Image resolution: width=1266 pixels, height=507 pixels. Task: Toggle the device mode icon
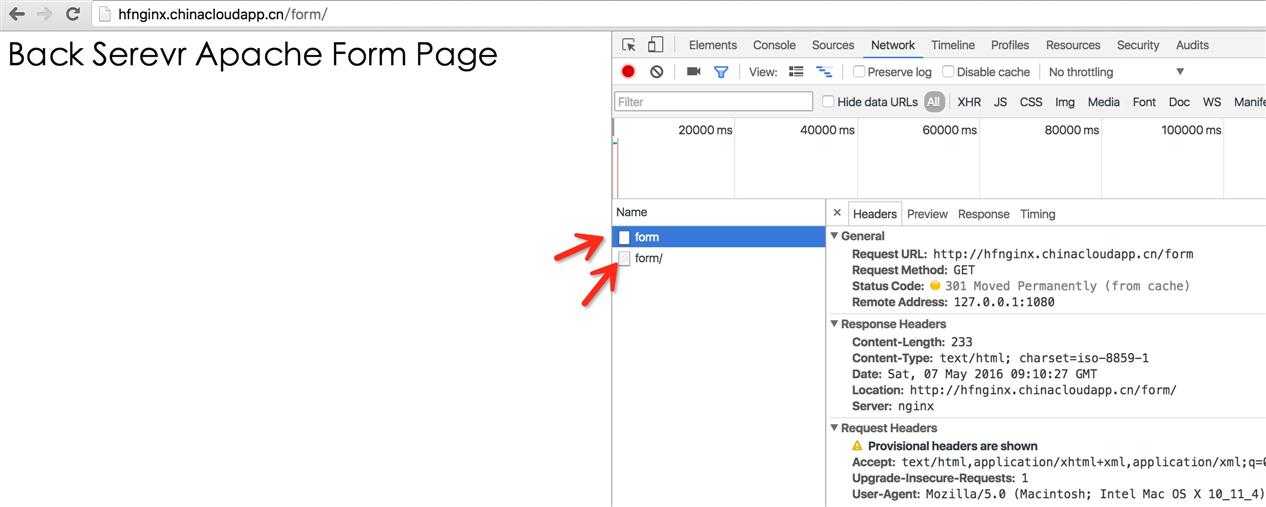pyautogui.click(x=655, y=45)
